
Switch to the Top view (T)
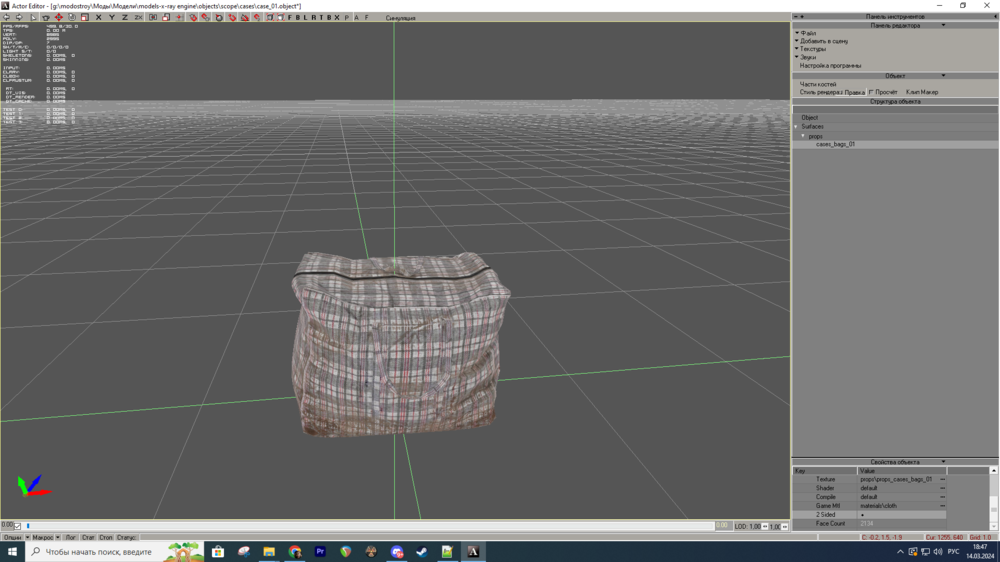(x=320, y=17)
